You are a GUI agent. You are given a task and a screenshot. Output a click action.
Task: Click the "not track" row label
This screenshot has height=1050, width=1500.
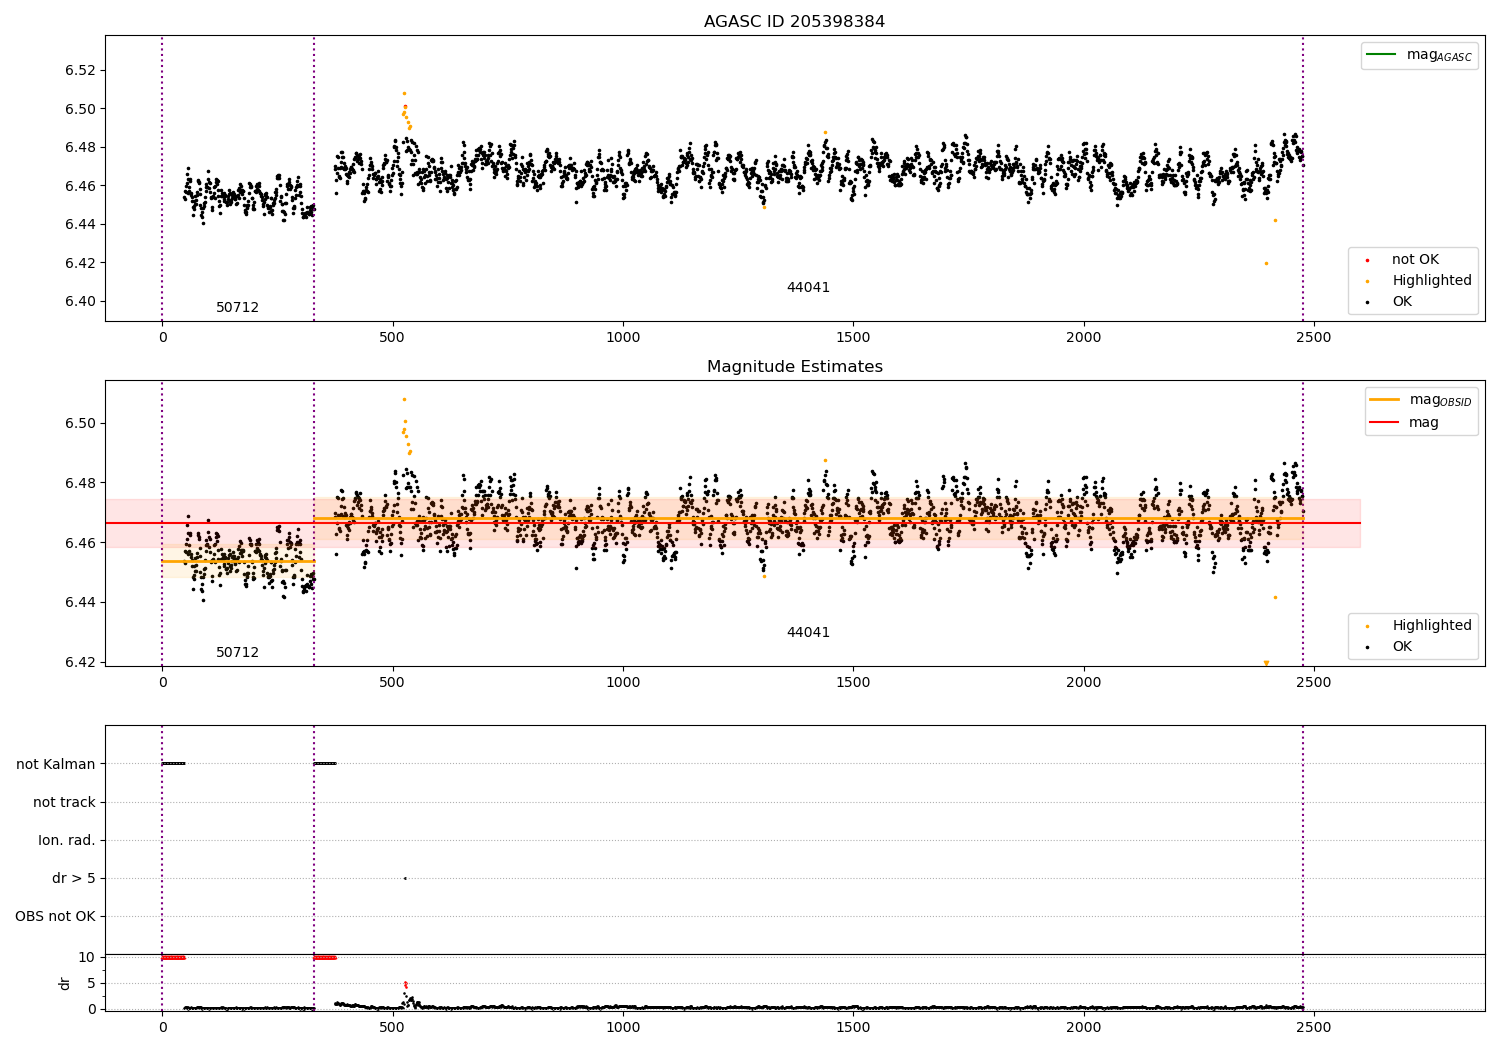pos(64,803)
